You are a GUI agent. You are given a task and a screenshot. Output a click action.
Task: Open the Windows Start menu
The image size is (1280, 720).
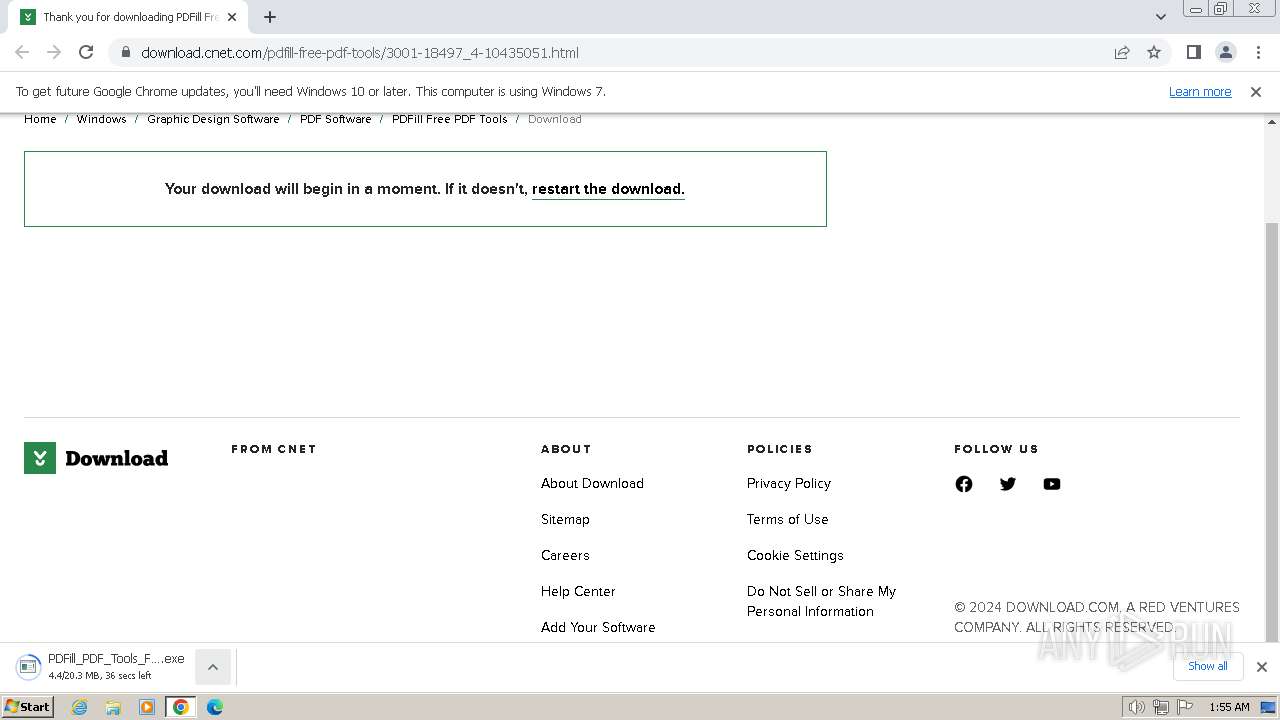coord(27,706)
